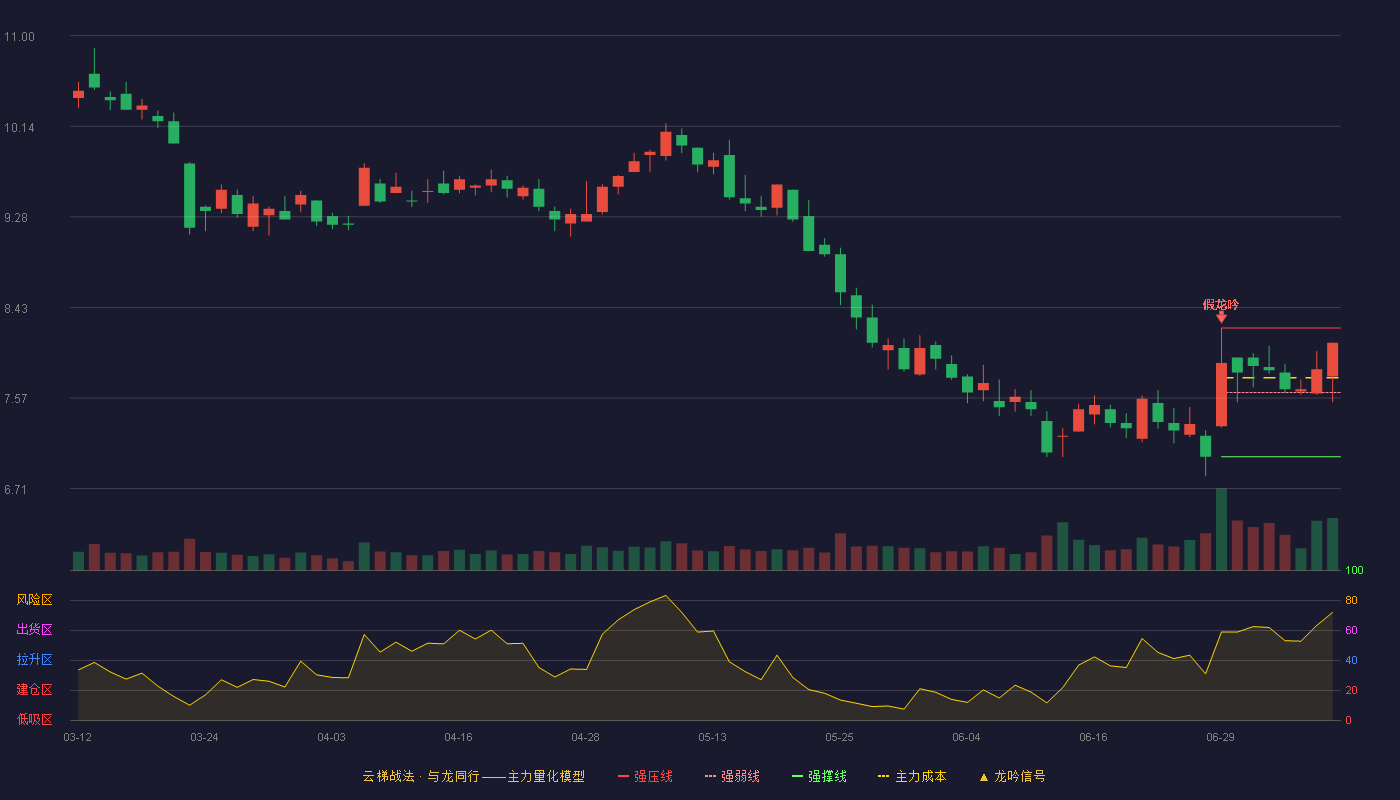This screenshot has width=1400, height=800.
Task: Select the 建仓区 zone label
Action: pyautogui.click(x=35, y=690)
